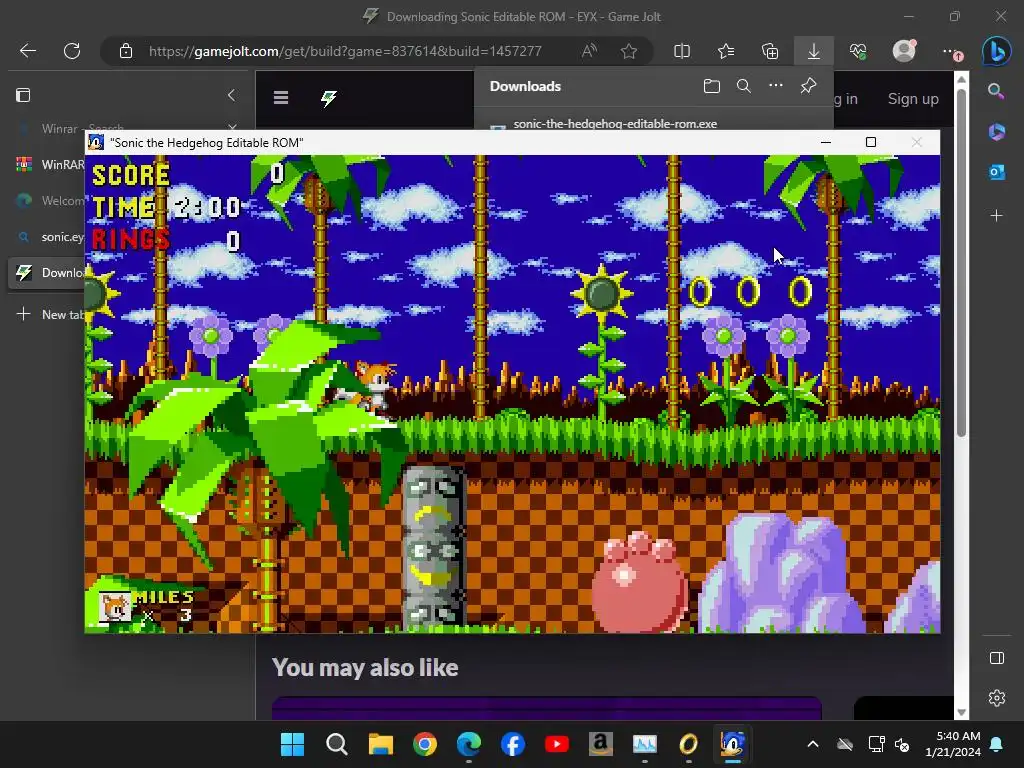Open the gold ring app in taskbar
Screen dimensions: 1024x768
click(x=688, y=744)
